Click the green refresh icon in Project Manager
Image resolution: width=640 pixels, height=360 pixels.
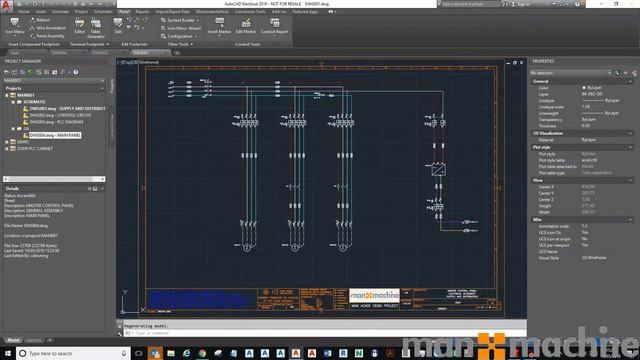click(30, 72)
